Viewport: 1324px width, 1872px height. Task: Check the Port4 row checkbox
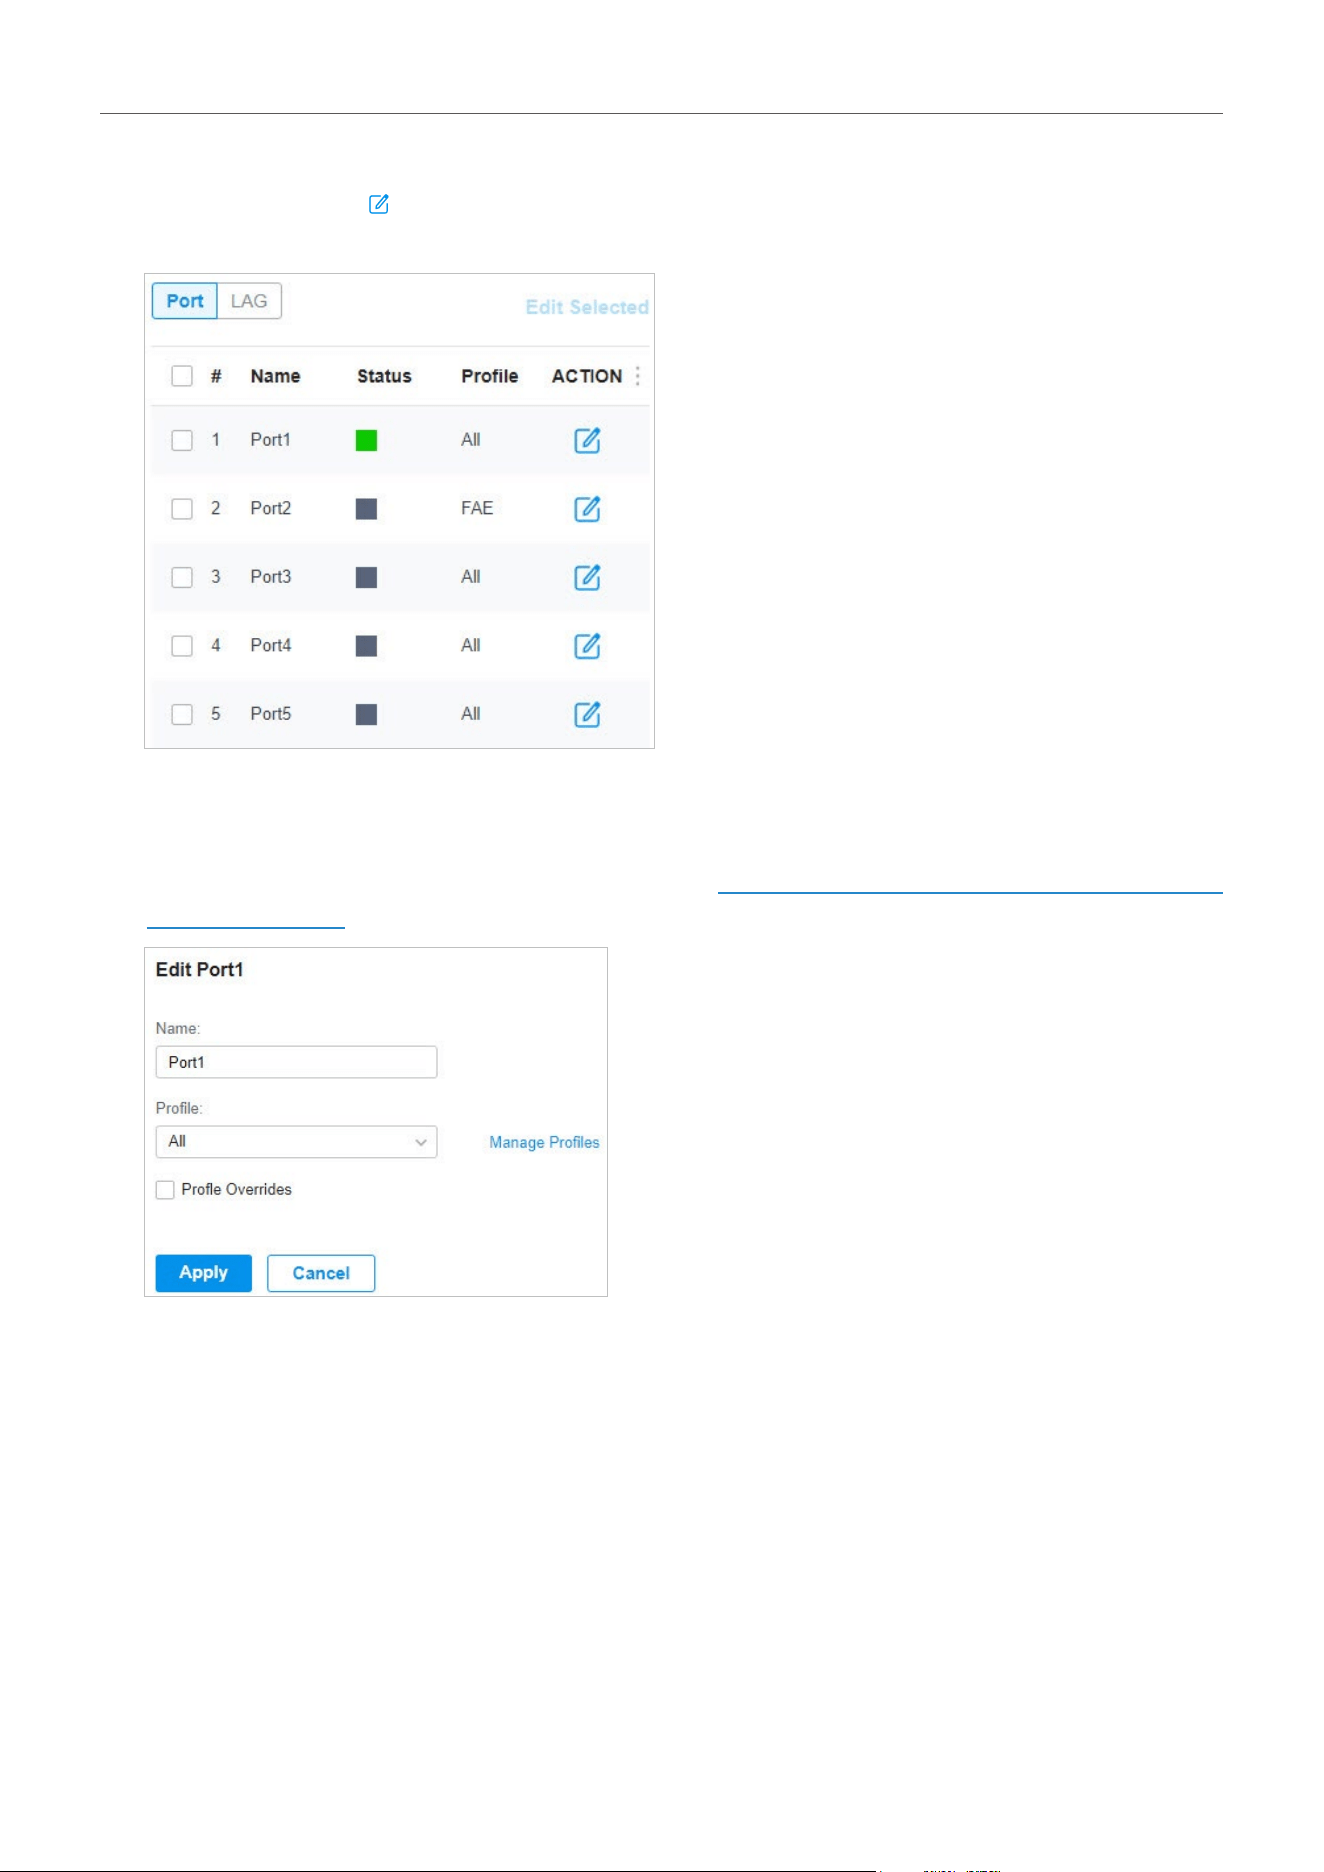[x=182, y=646]
